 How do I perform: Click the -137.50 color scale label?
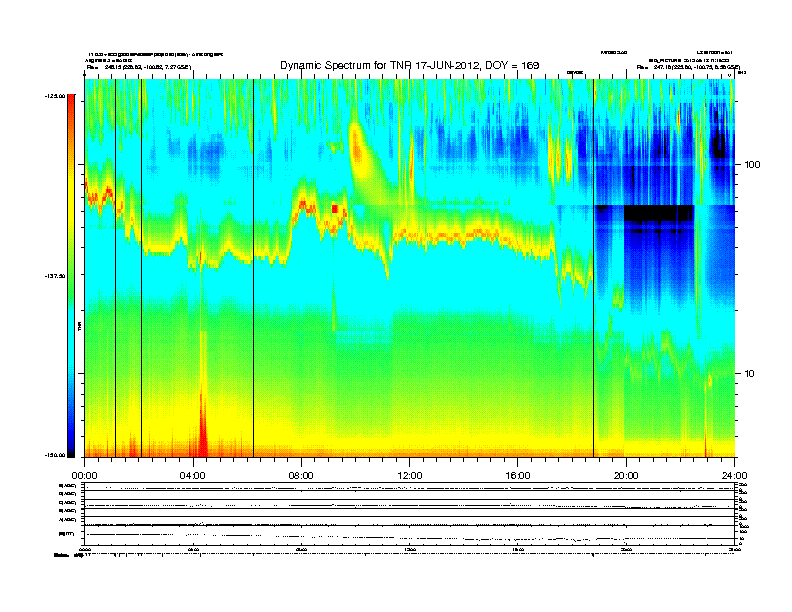[54, 277]
